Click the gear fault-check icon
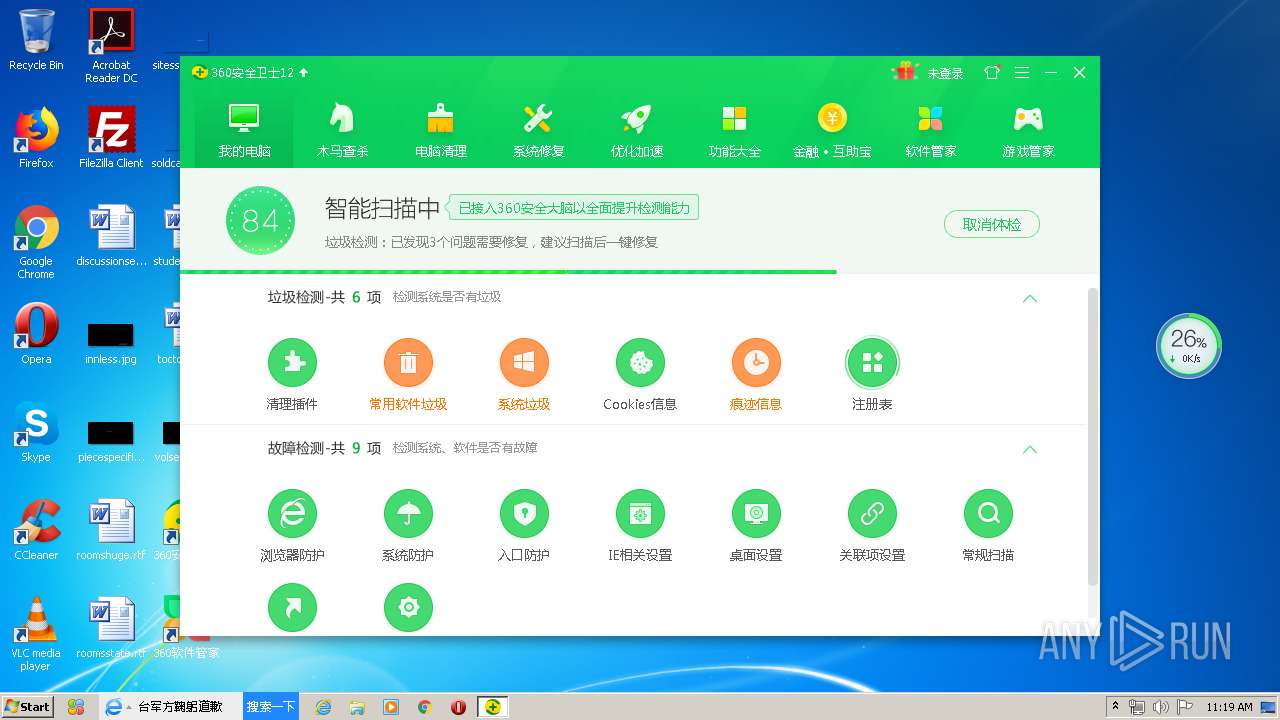This screenshot has width=1280, height=720. point(408,608)
